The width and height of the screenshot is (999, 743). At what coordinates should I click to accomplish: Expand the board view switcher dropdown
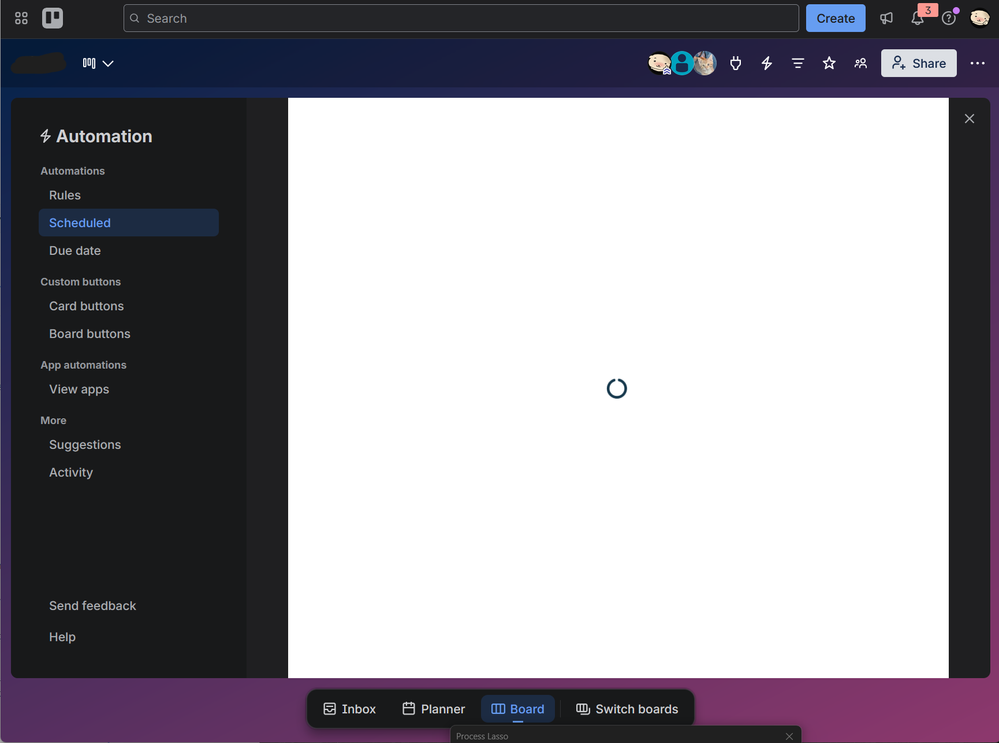point(98,63)
